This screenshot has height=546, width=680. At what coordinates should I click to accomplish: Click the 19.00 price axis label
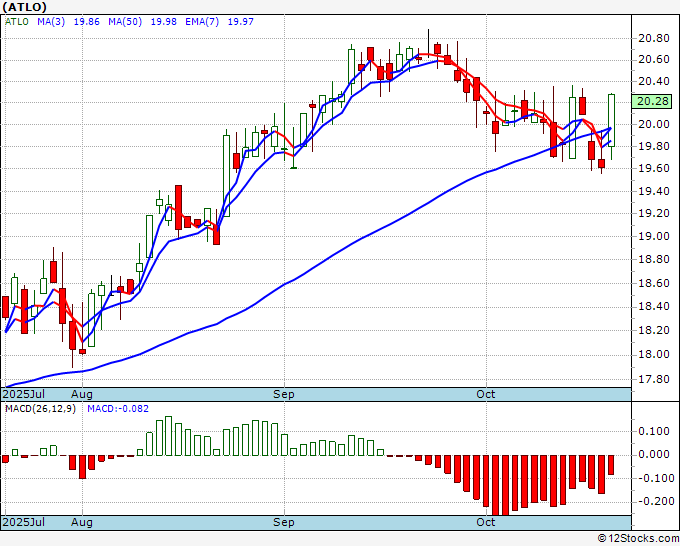[x=654, y=236]
